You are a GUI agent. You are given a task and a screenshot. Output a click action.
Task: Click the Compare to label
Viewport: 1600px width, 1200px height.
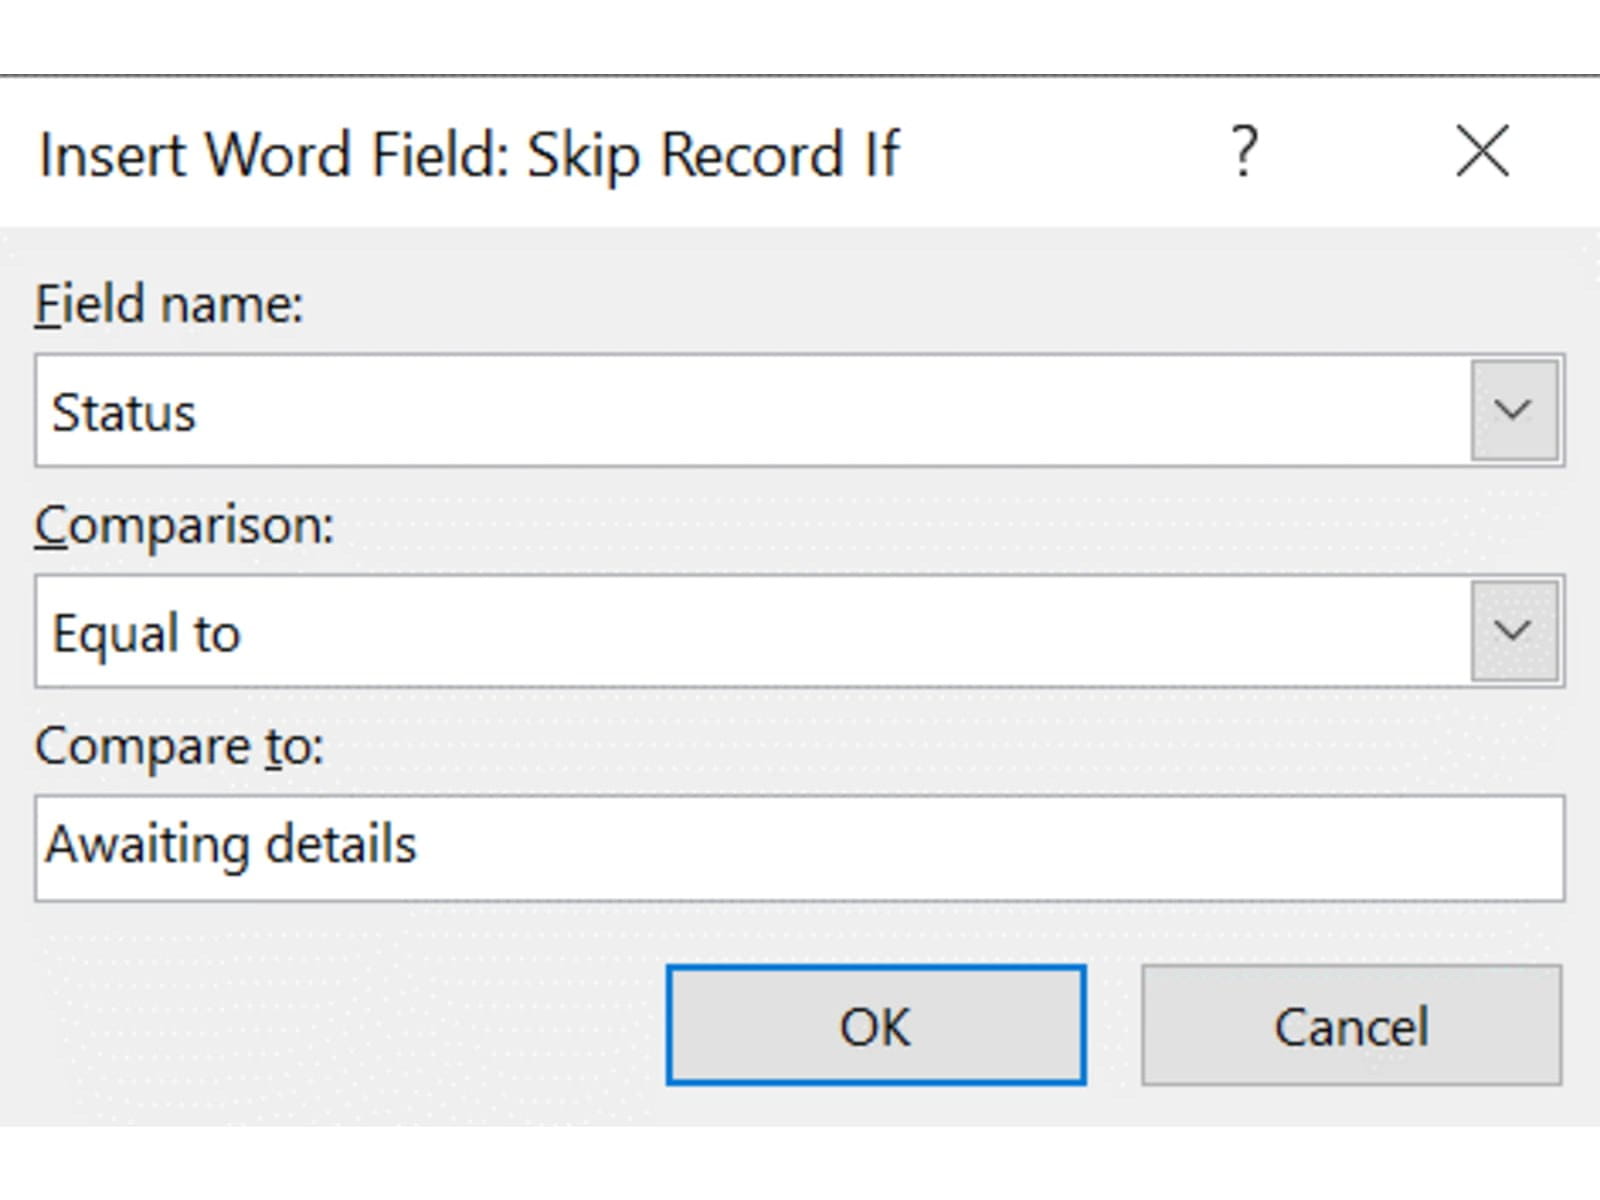coord(180,746)
